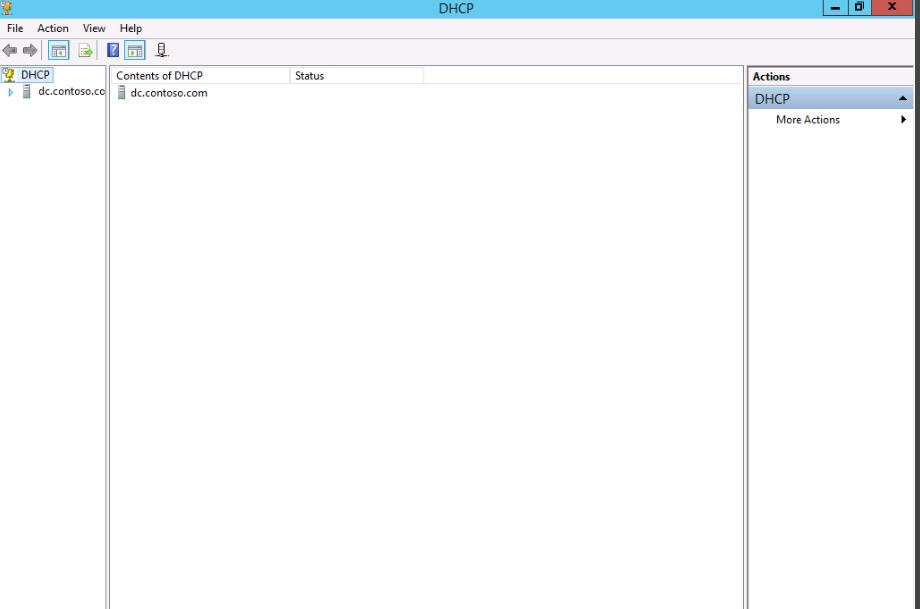Expand the dc.contoso.com tree node arrow
Viewport: 920px width, 609px height.
pyautogui.click(x=11, y=92)
